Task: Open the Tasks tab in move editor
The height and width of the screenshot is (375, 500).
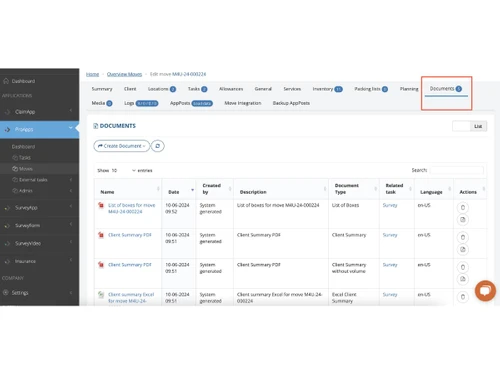Action: click(x=197, y=89)
